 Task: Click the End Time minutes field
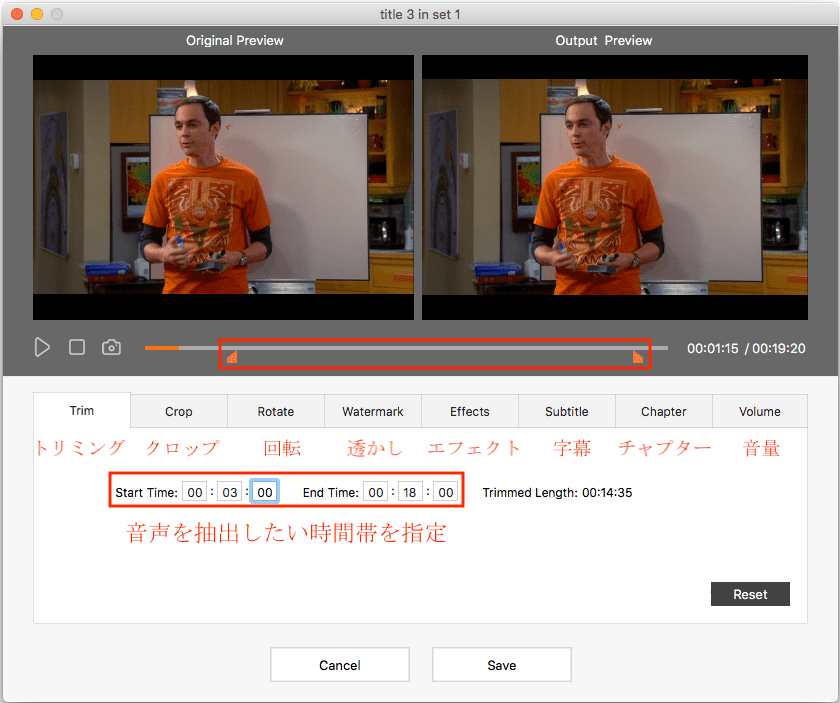(410, 492)
